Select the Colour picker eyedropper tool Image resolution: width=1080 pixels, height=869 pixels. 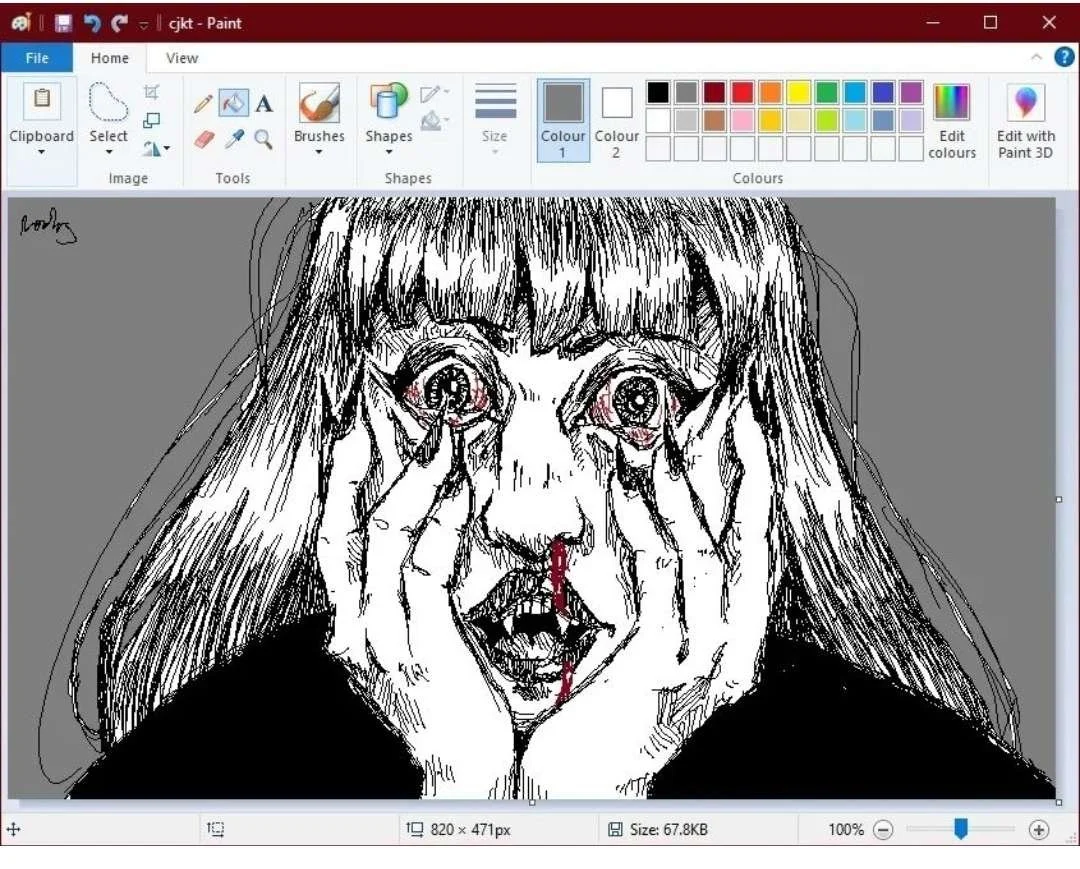click(x=234, y=140)
